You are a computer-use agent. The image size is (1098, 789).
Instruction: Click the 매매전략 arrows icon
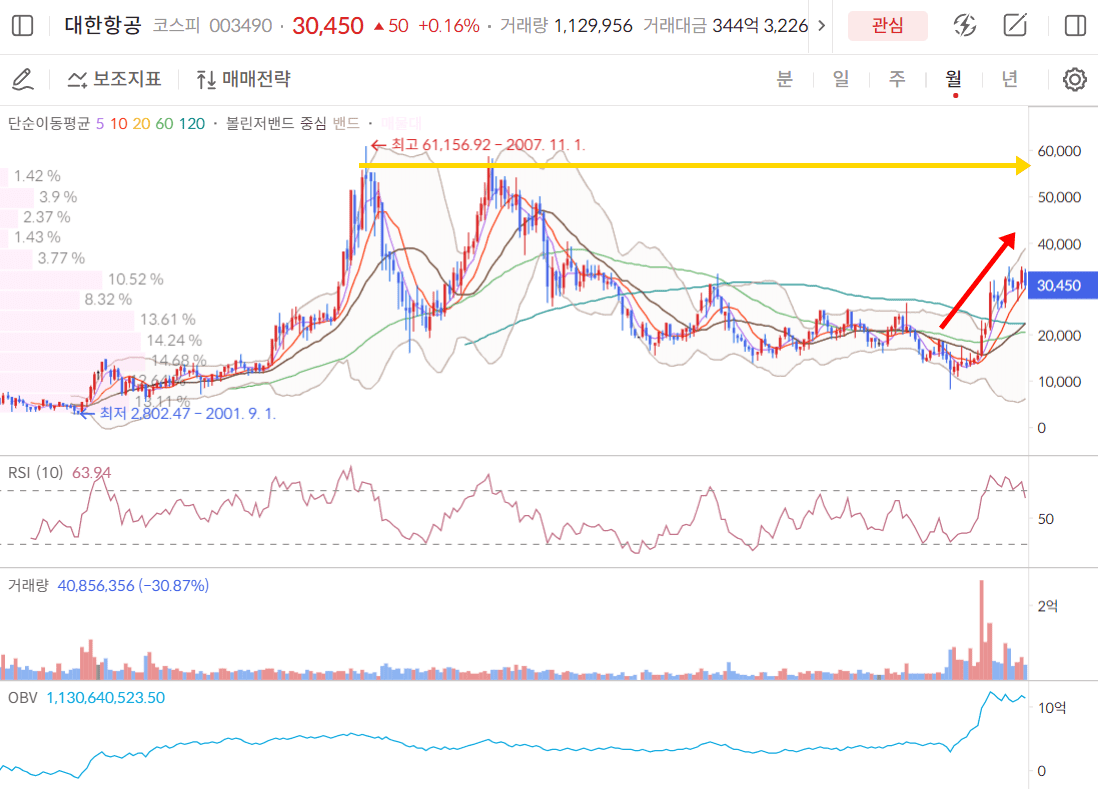[x=206, y=79]
